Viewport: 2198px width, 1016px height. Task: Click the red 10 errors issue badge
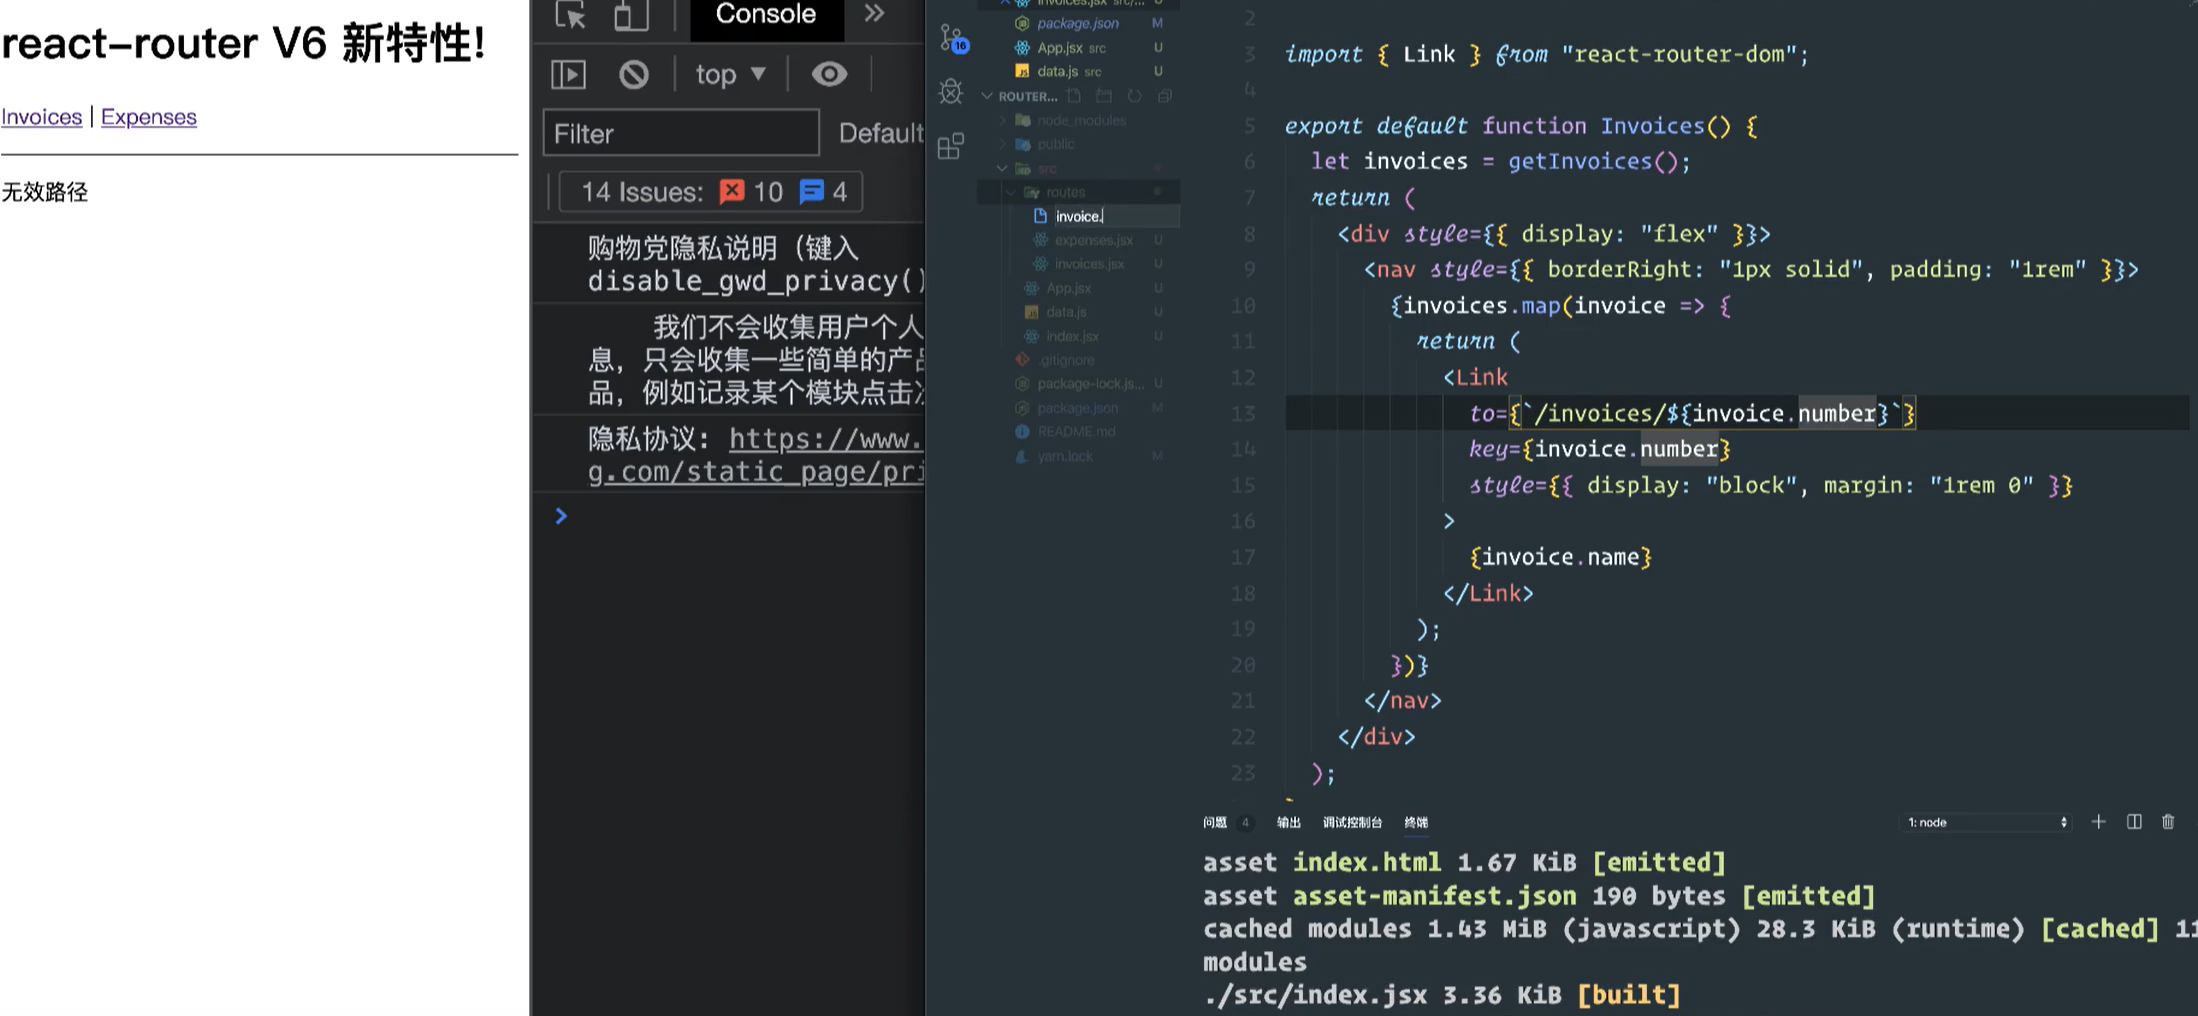(752, 192)
